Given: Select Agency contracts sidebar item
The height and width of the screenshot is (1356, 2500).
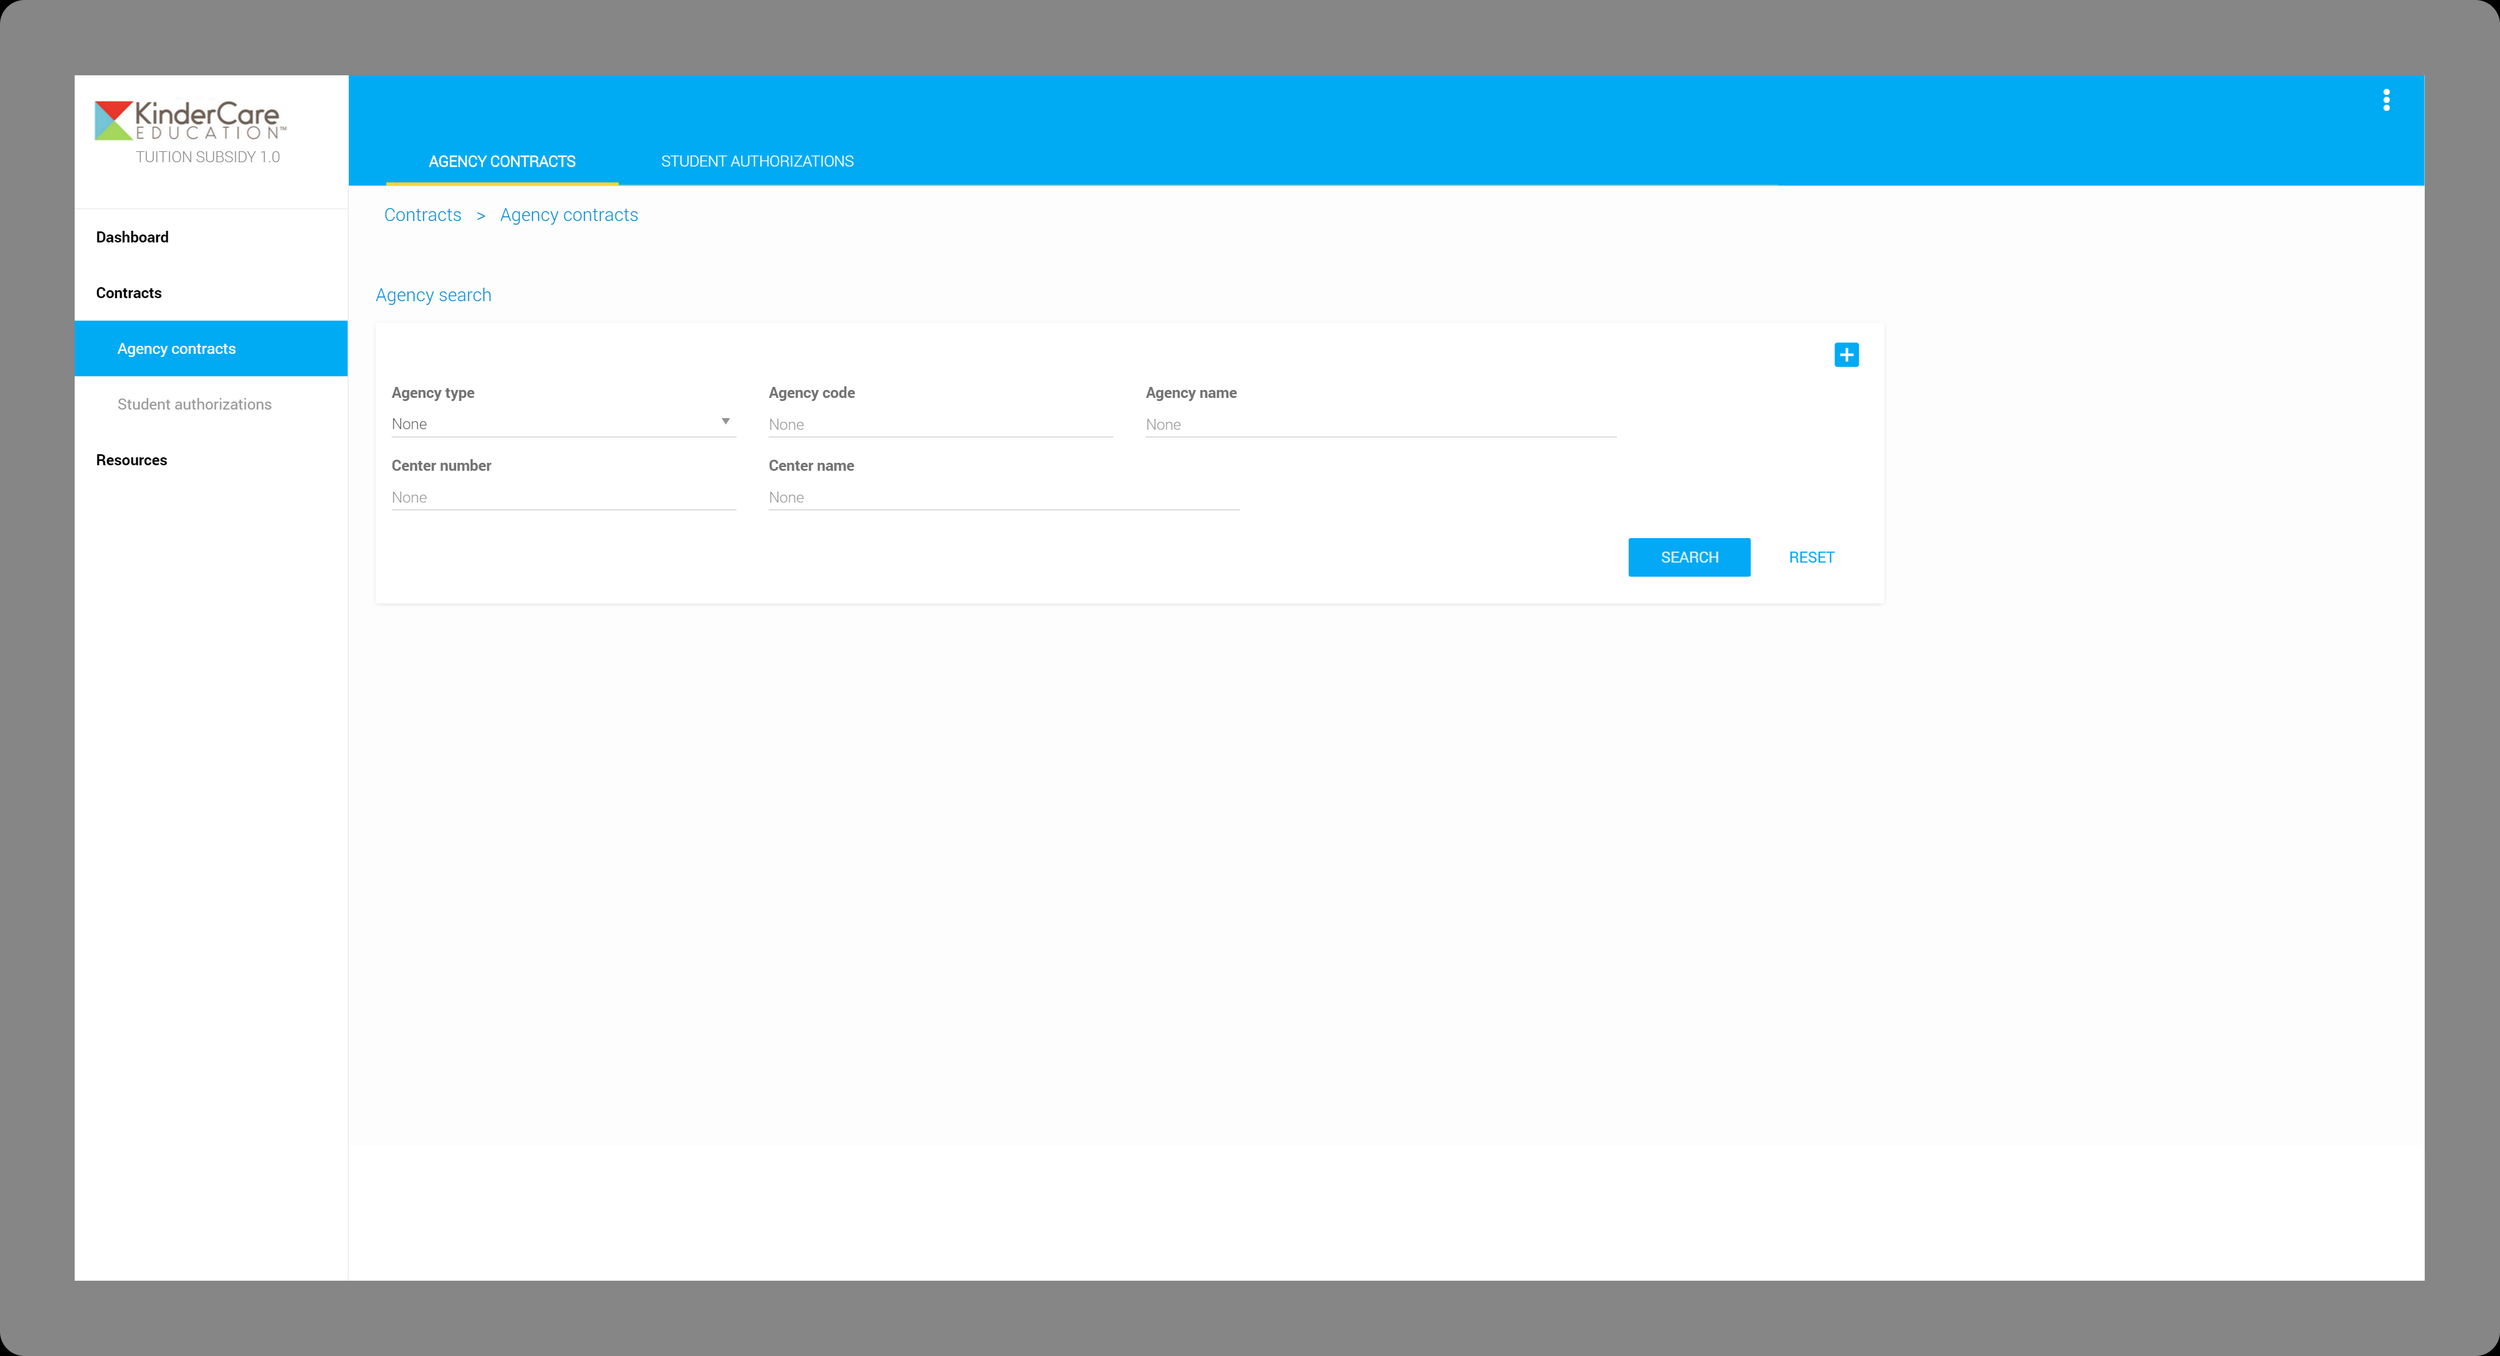Looking at the screenshot, I should pos(177,349).
